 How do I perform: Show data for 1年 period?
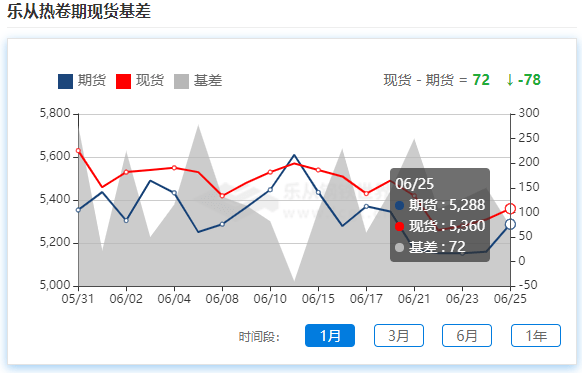pos(536,336)
